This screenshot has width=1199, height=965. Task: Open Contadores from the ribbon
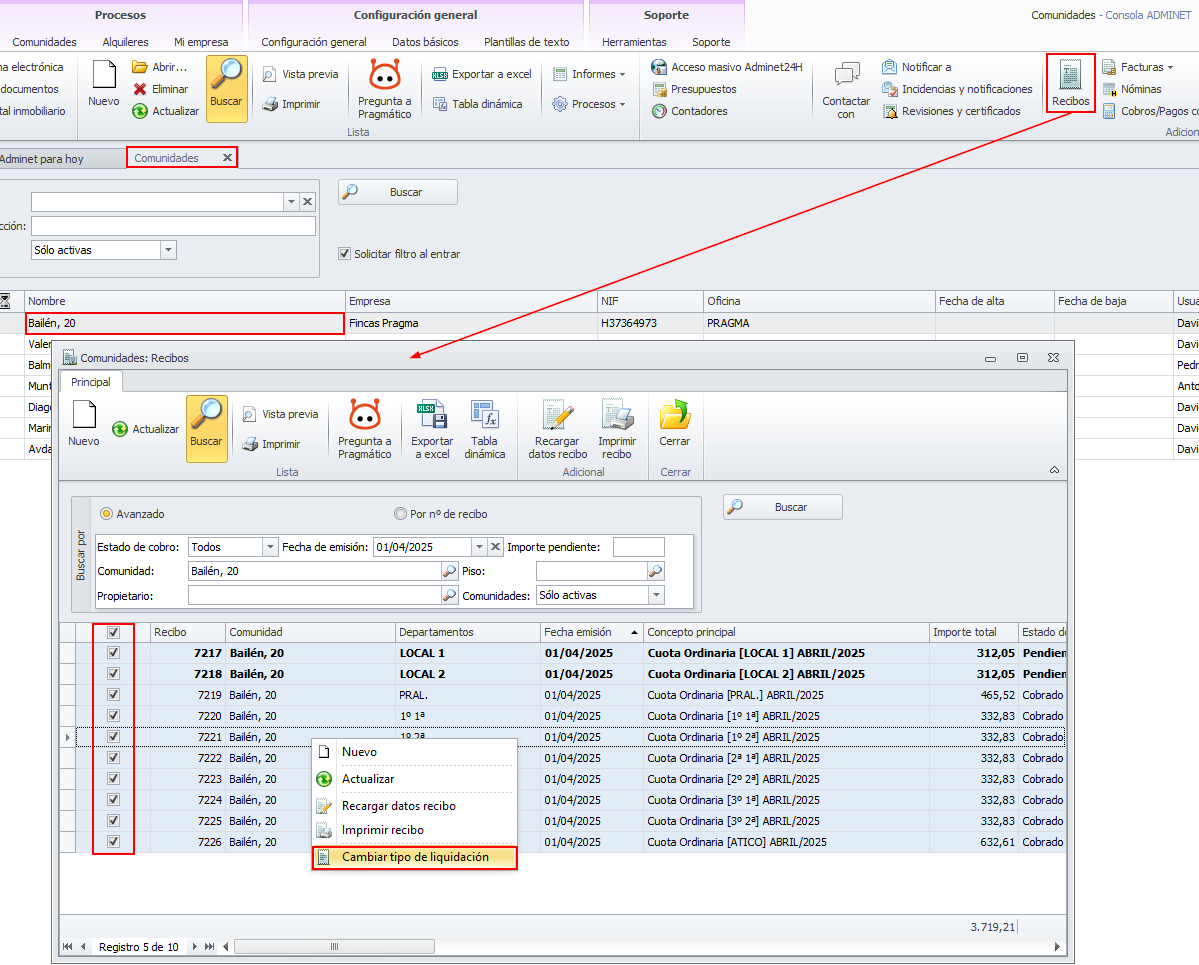pos(690,111)
